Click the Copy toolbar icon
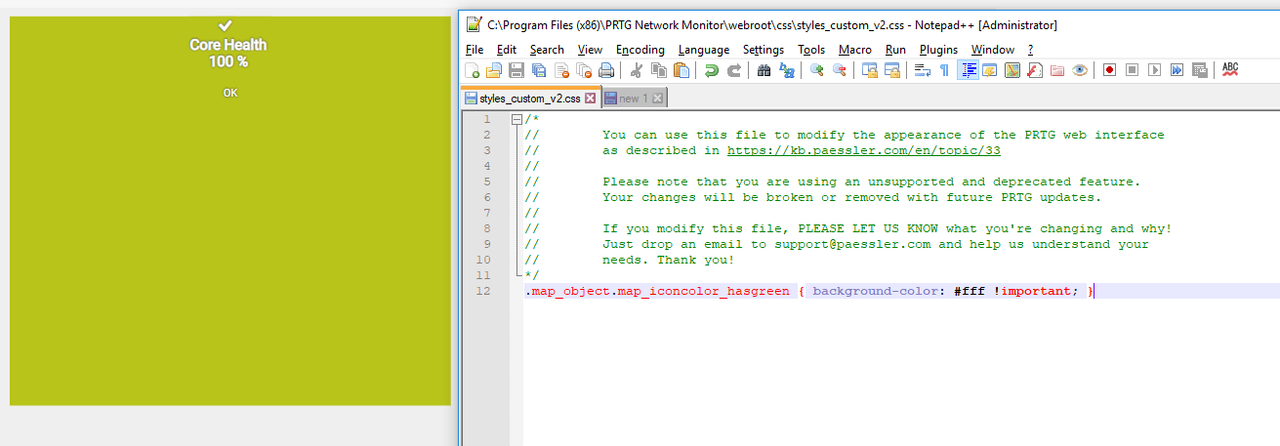The width and height of the screenshot is (1280, 446). (658, 70)
